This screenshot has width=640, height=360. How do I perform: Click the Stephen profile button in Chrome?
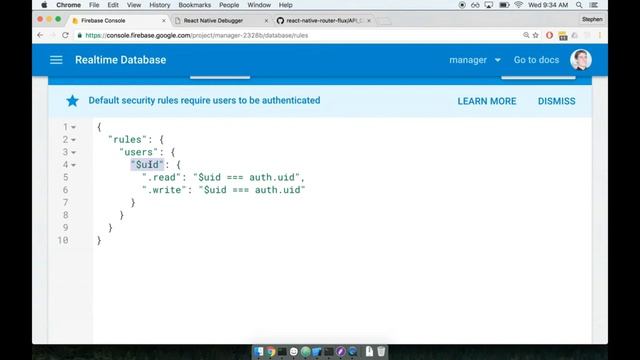click(x=592, y=19)
